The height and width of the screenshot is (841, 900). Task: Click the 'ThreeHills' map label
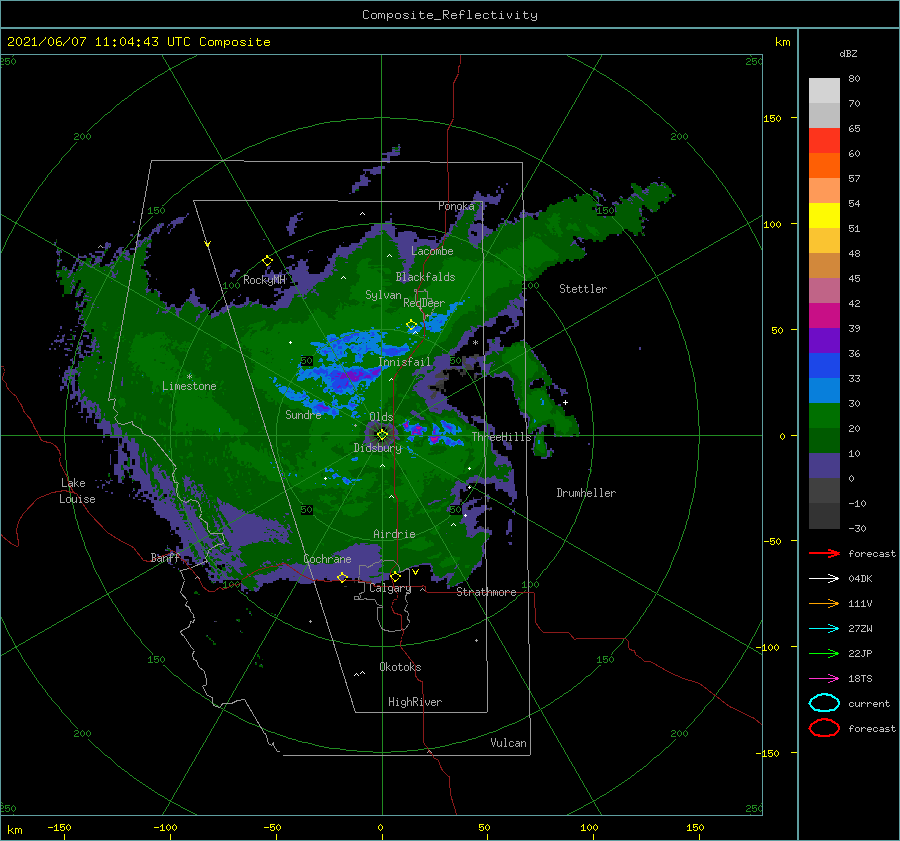click(502, 437)
